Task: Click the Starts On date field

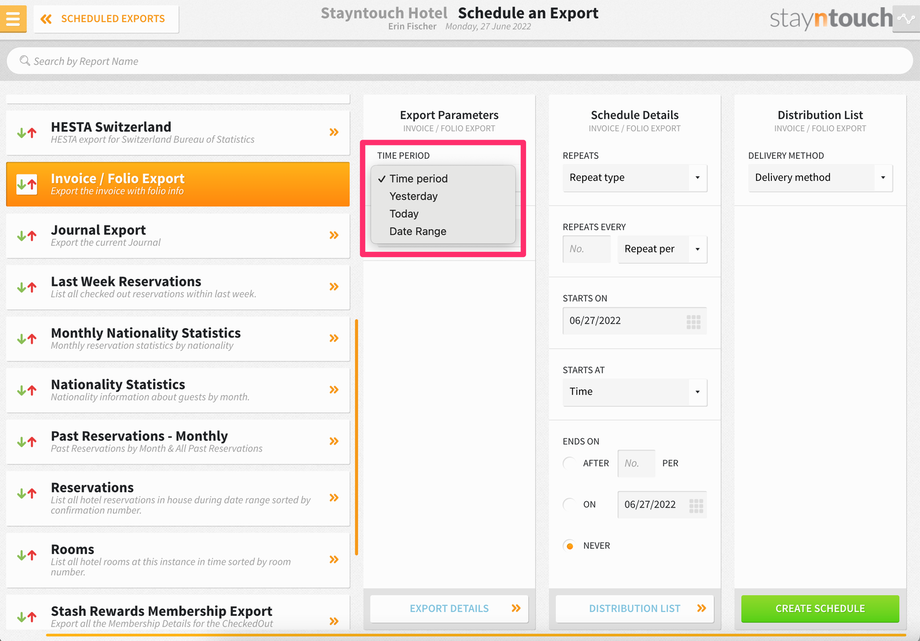Action: [x=634, y=320]
